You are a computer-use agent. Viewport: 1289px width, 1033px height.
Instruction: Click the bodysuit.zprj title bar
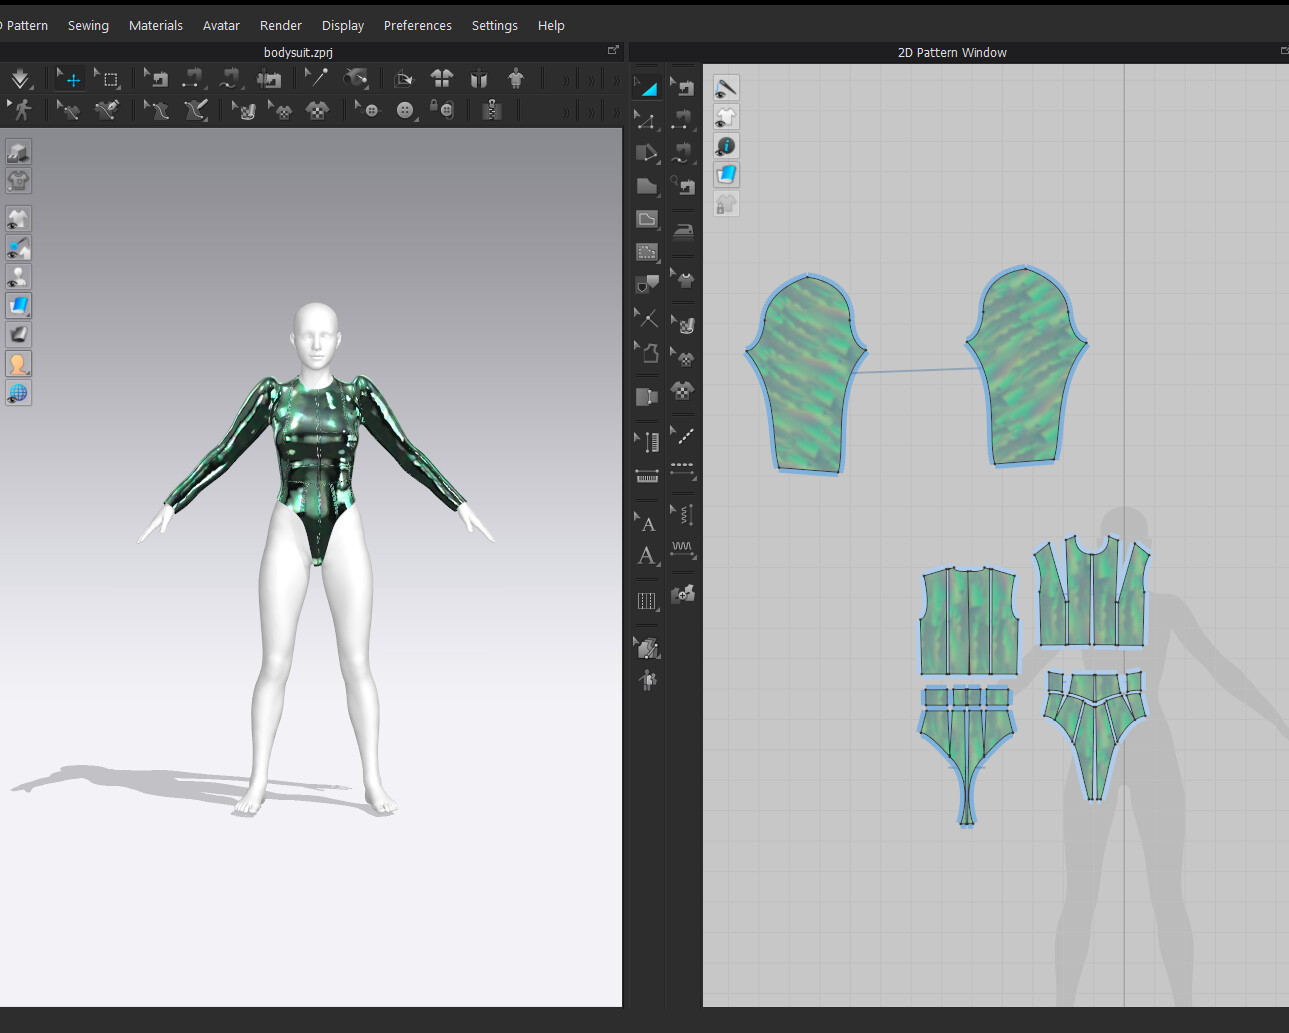pos(297,52)
